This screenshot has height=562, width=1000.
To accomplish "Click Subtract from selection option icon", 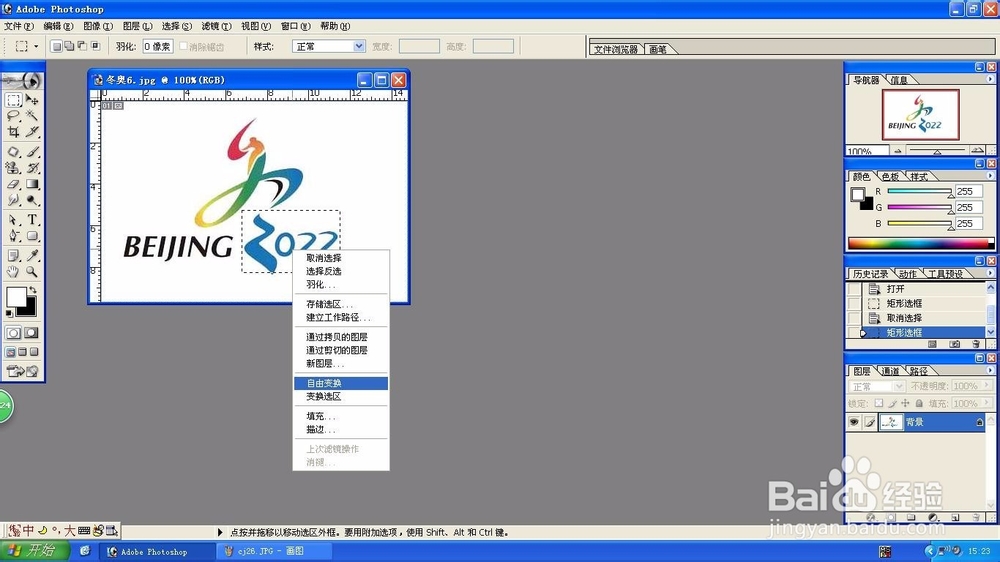I will click(82, 46).
